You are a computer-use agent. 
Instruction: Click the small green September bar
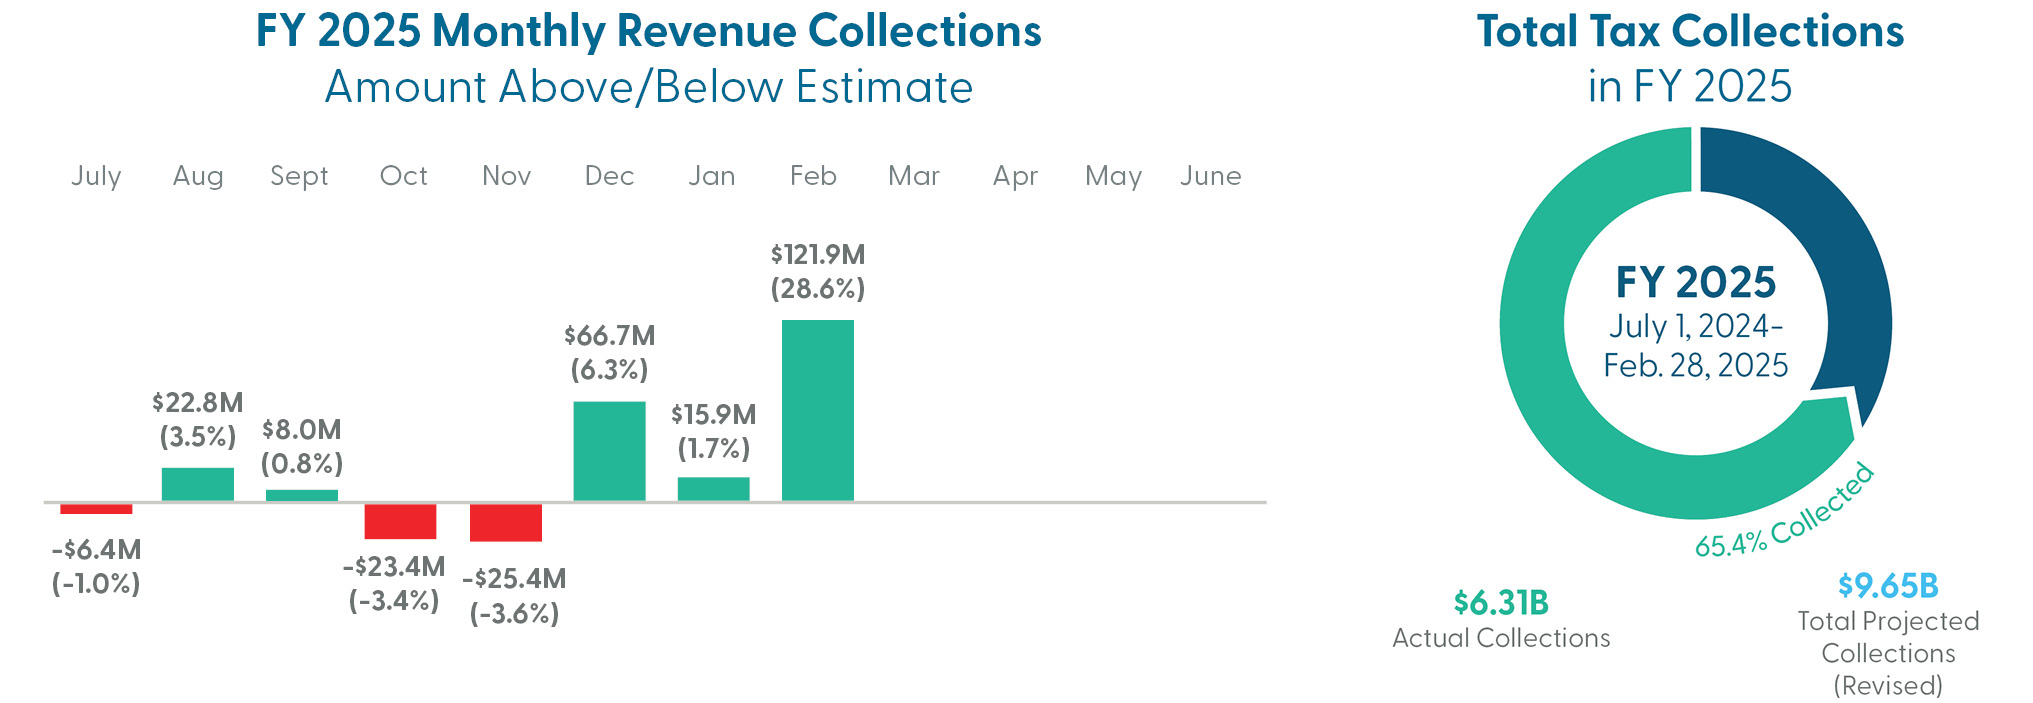tap(302, 495)
